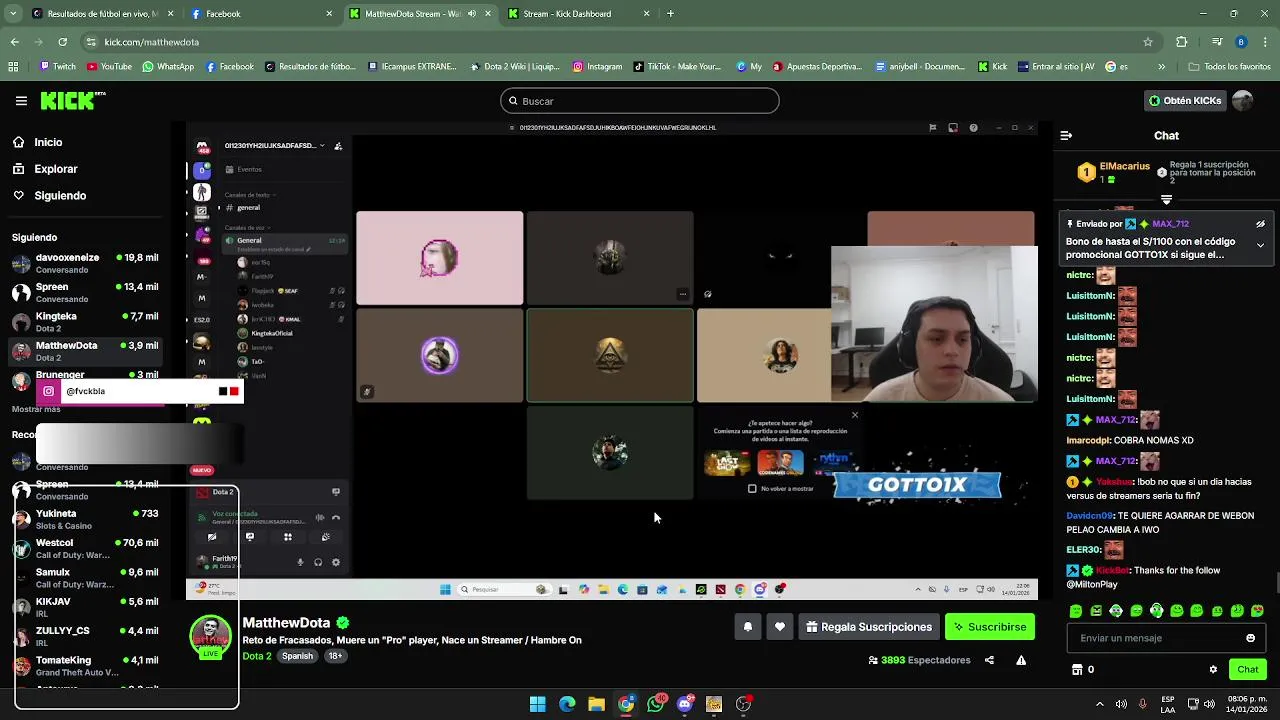
Task: Open the tab search dropdown arrow
Action: click(12, 14)
